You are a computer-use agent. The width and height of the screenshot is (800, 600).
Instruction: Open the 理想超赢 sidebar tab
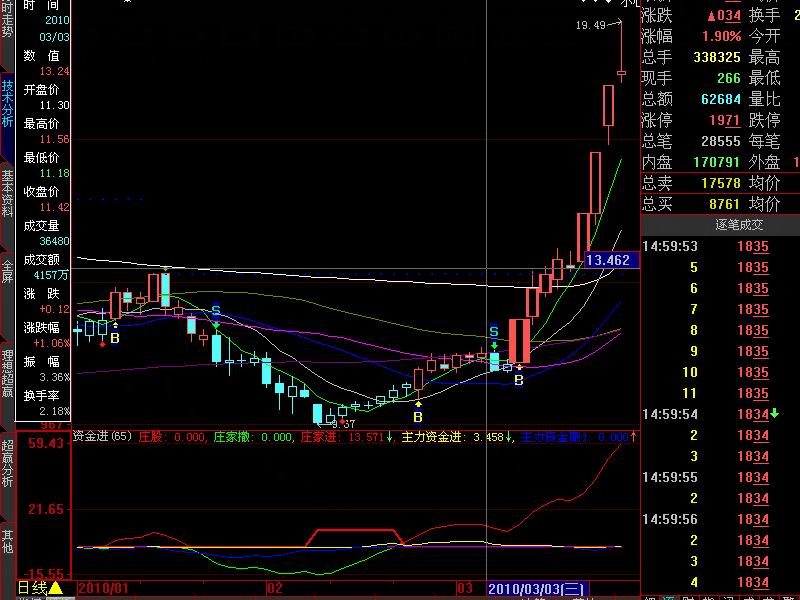click(x=7, y=373)
